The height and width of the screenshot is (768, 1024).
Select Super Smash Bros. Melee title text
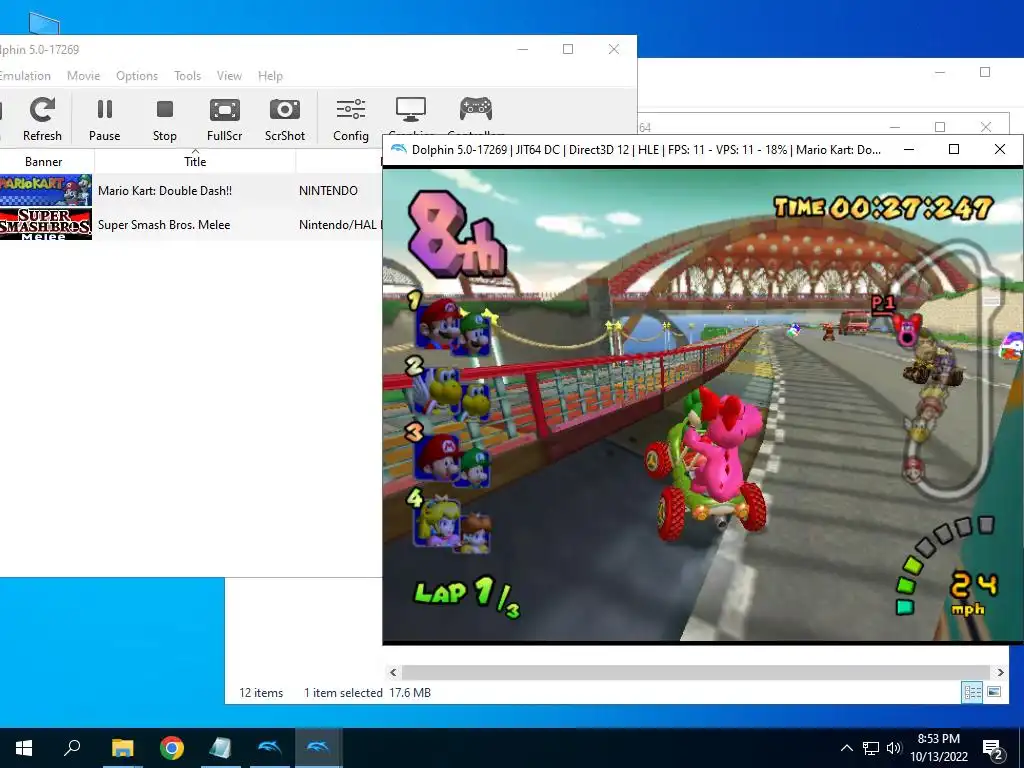click(164, 225)
